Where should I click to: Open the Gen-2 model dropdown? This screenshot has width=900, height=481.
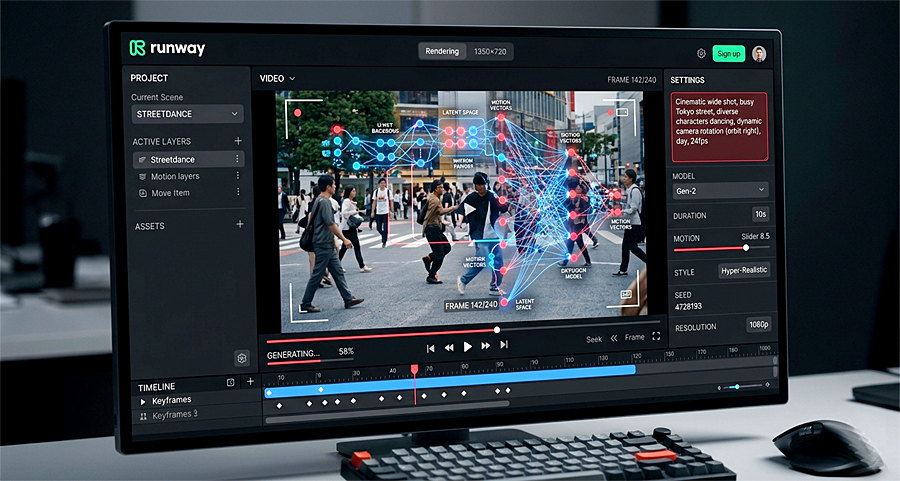click(x=720, y=191)
